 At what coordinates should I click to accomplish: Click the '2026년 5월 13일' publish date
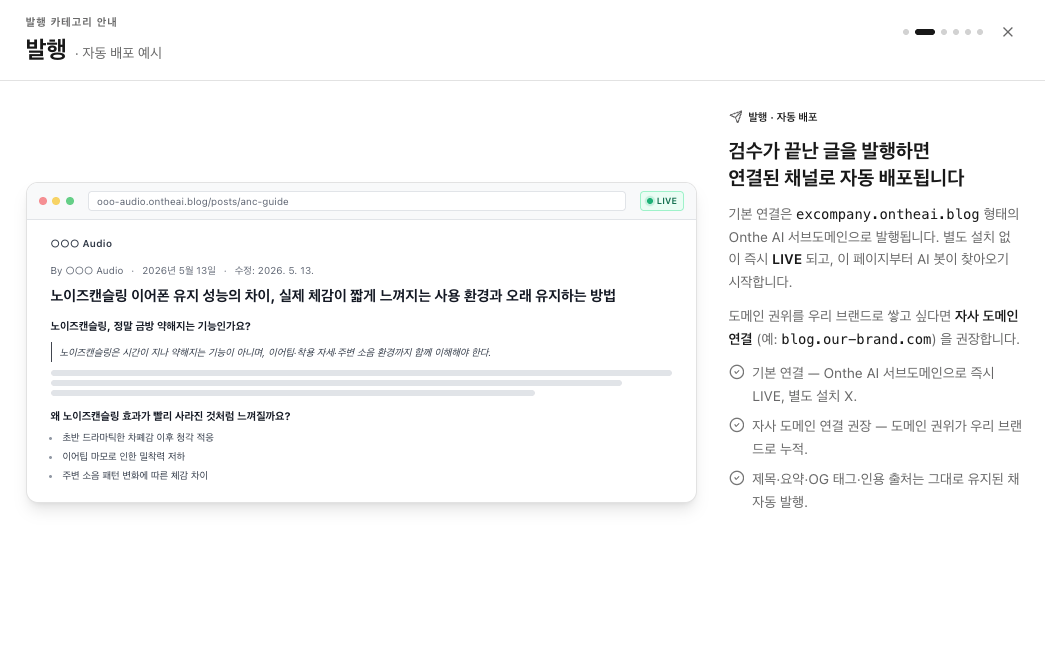(179, 271)
